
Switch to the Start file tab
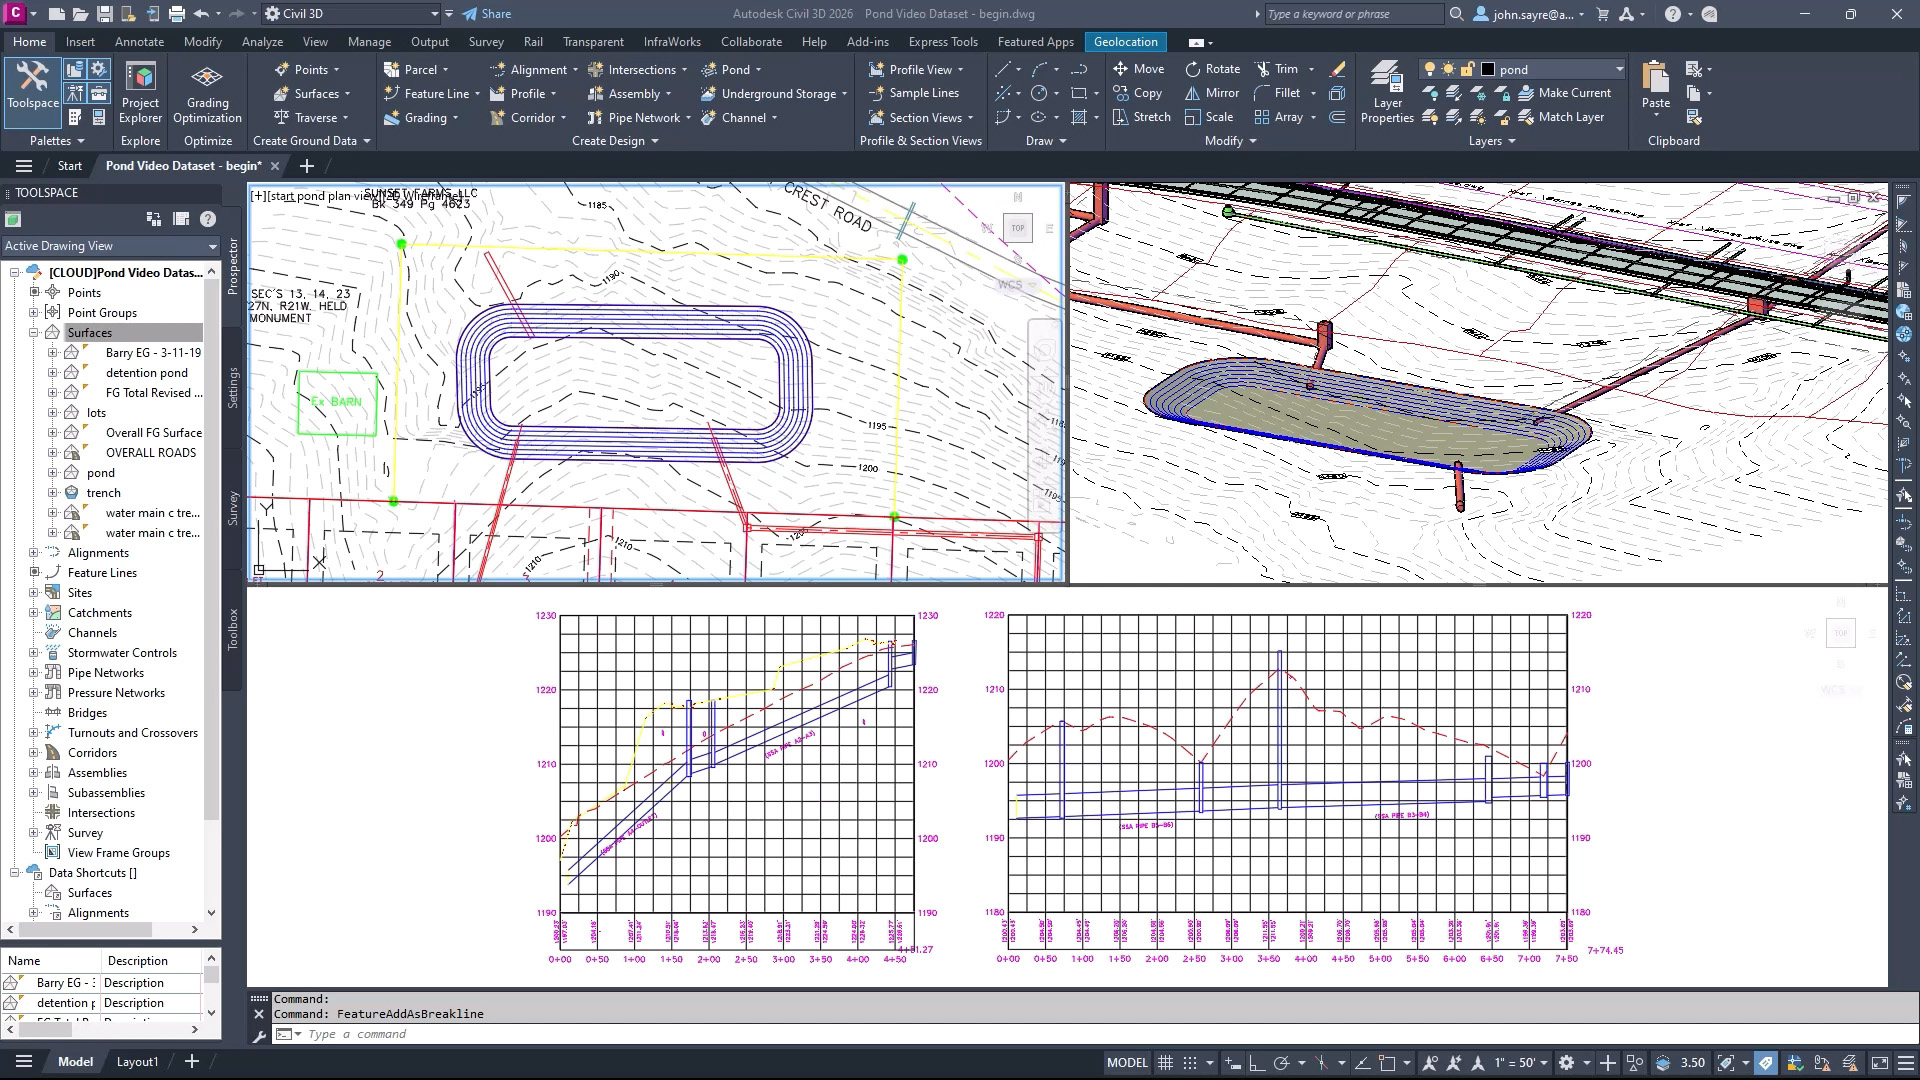(x=69, y=166)
